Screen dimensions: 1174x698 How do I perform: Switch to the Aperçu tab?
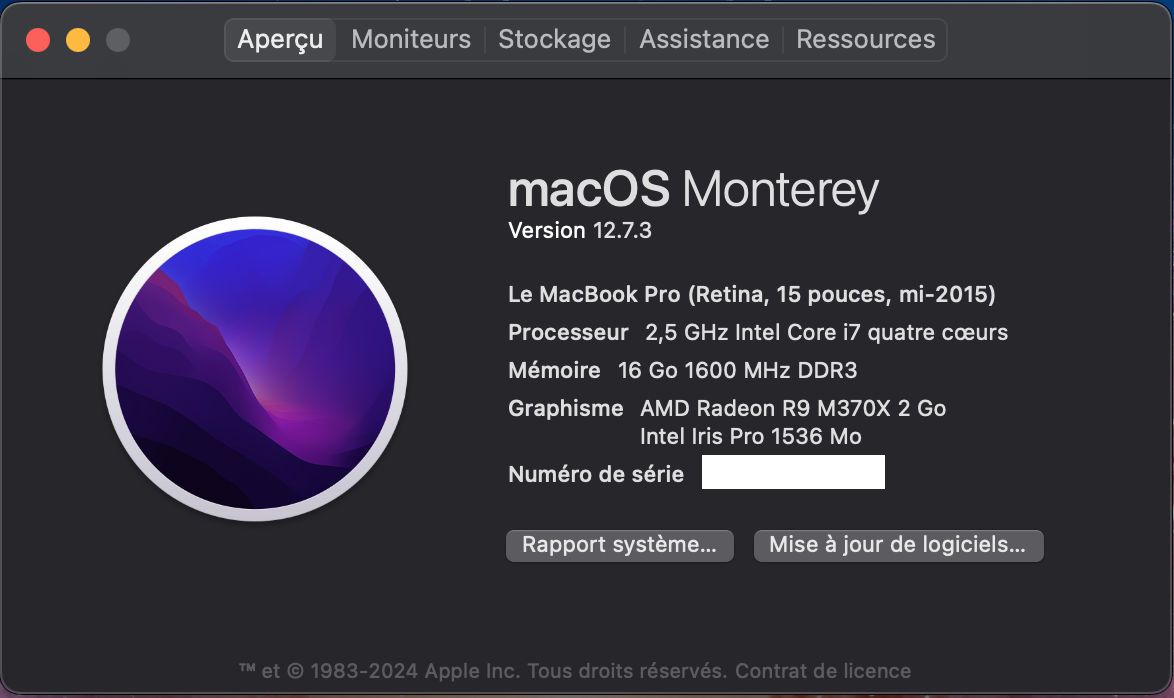click(x=280, y=40)
